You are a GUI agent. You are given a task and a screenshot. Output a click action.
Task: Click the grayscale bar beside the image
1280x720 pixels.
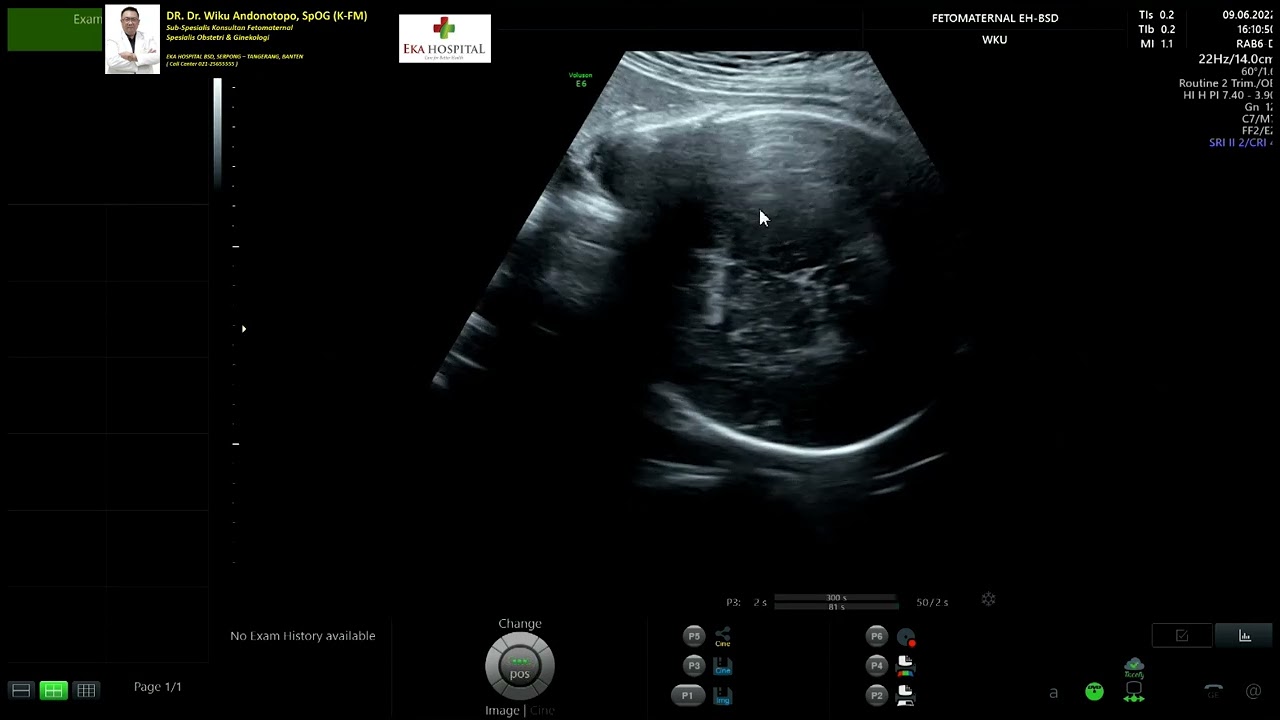coord(218,135)
